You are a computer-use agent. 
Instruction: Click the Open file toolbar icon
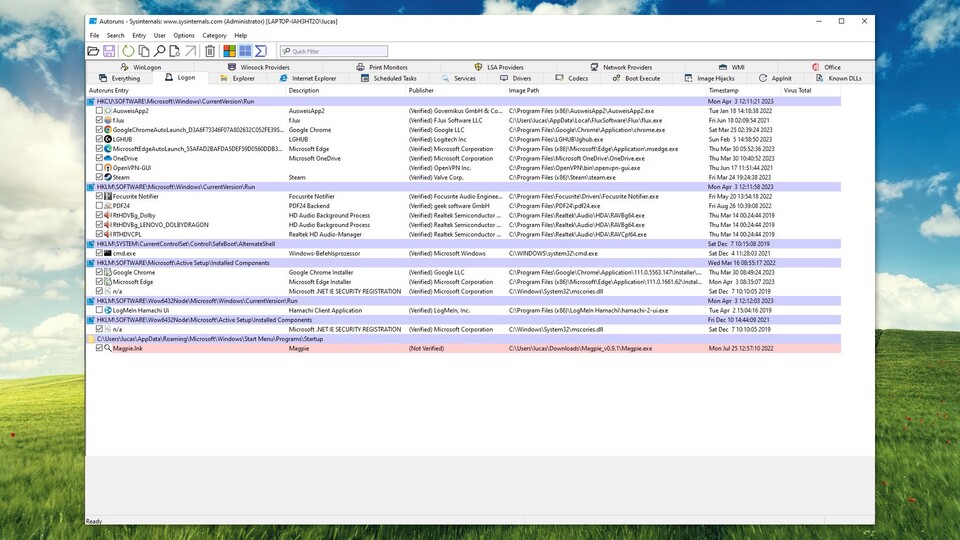93,51
